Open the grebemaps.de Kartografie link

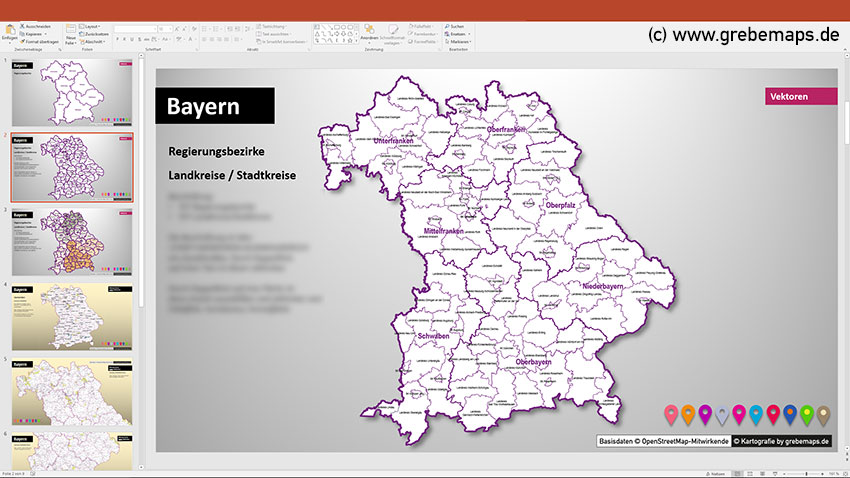coord(781,440)
